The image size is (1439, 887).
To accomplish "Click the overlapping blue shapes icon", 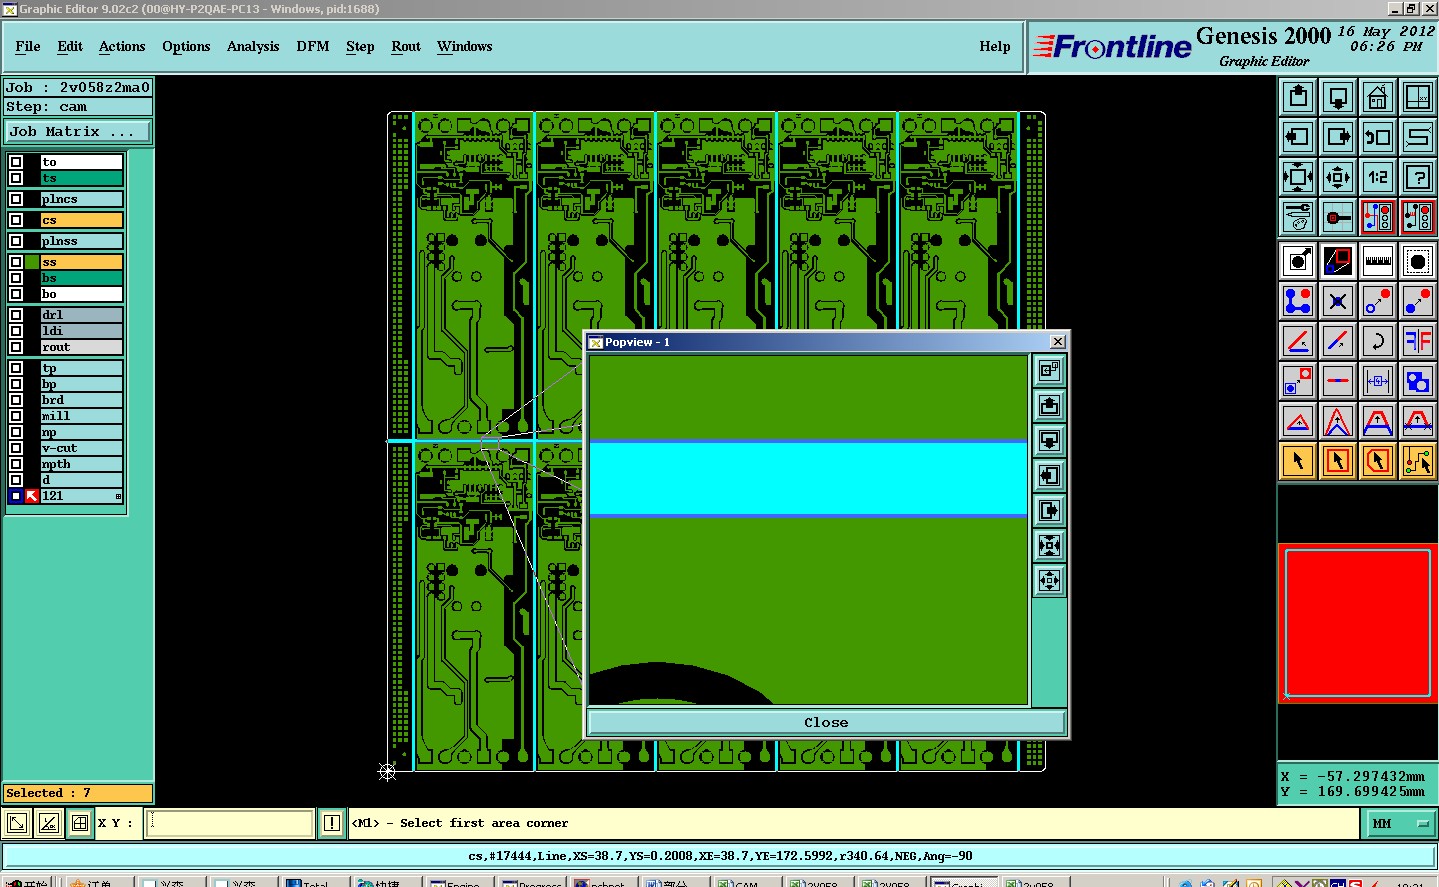I will 1418,381.
